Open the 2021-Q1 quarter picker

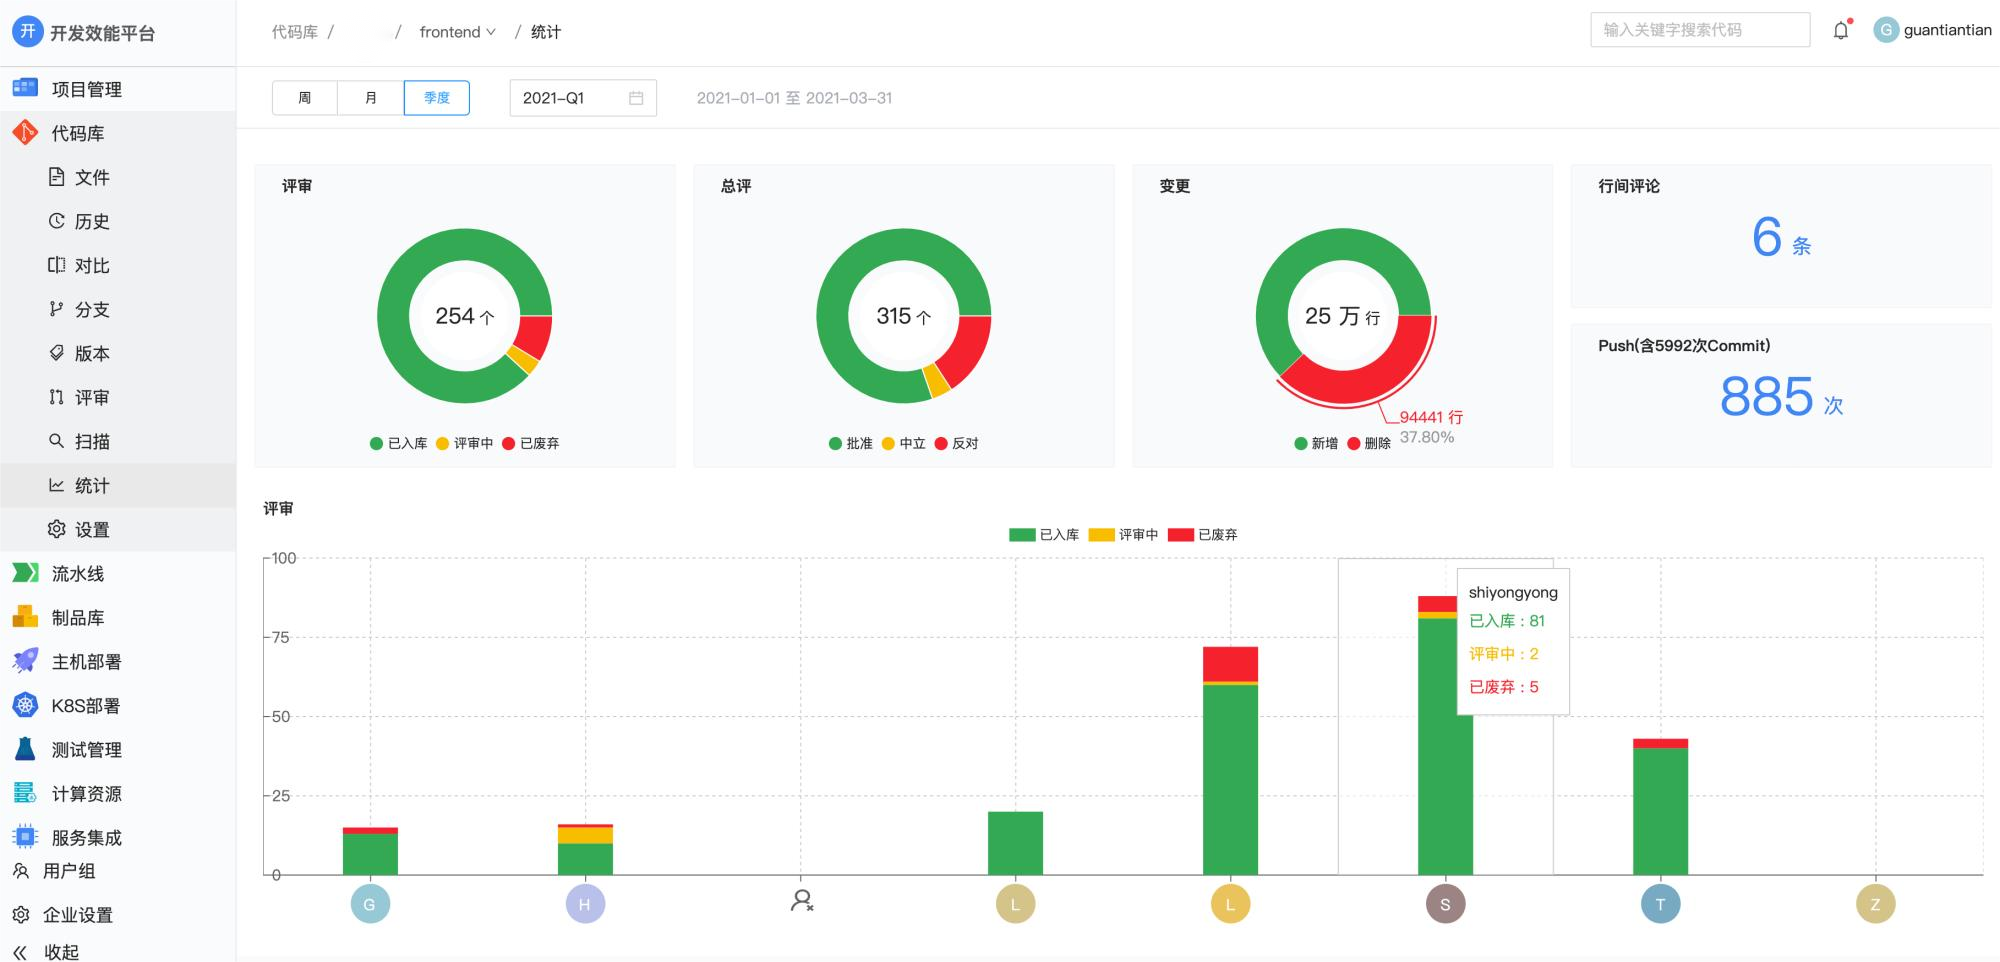[582, 98]
